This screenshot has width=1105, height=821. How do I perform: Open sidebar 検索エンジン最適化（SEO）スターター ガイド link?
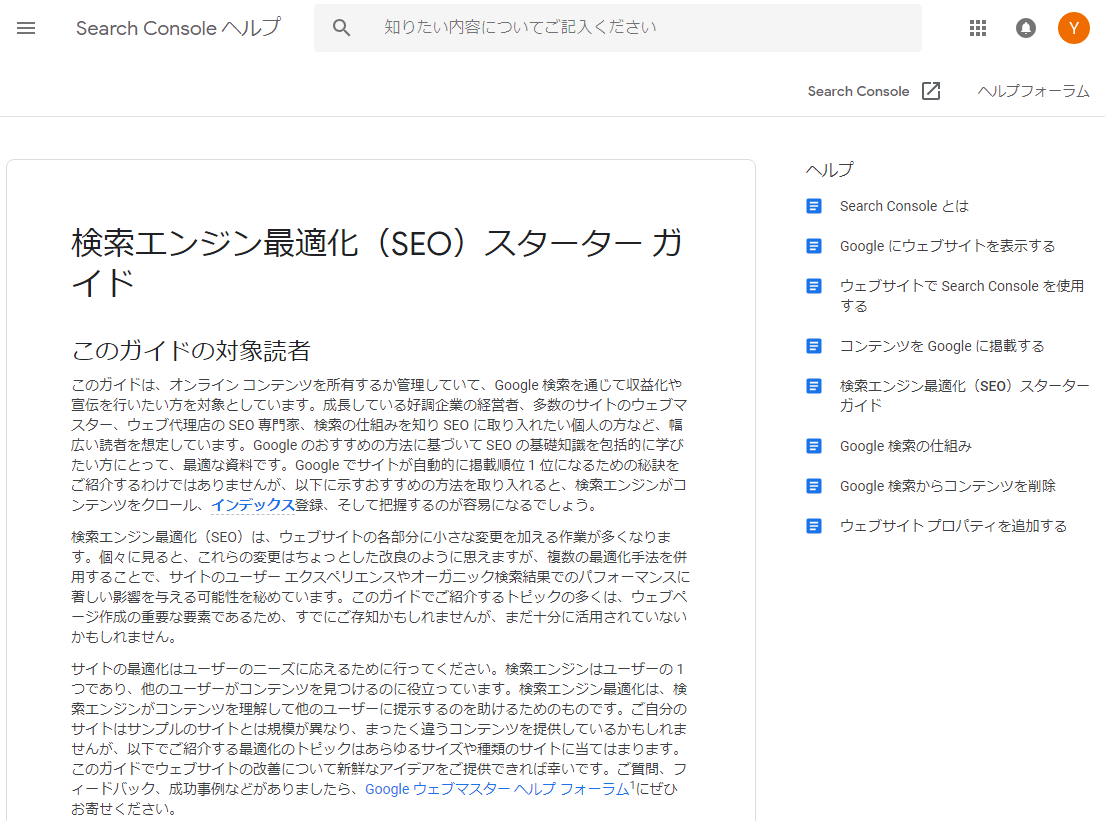964,395
